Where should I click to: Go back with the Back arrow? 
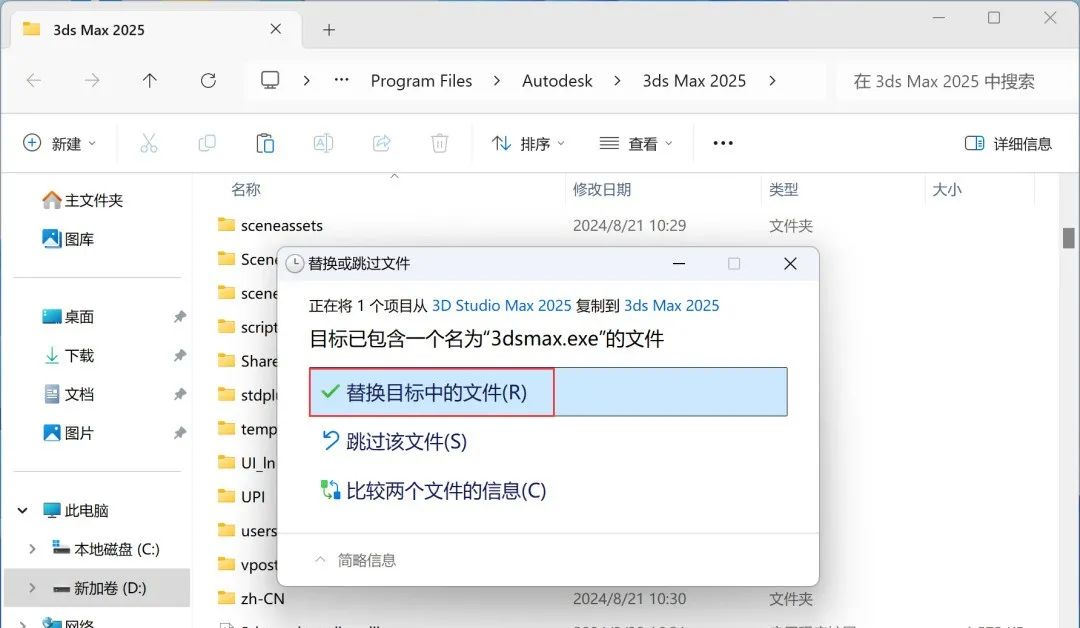34,81
